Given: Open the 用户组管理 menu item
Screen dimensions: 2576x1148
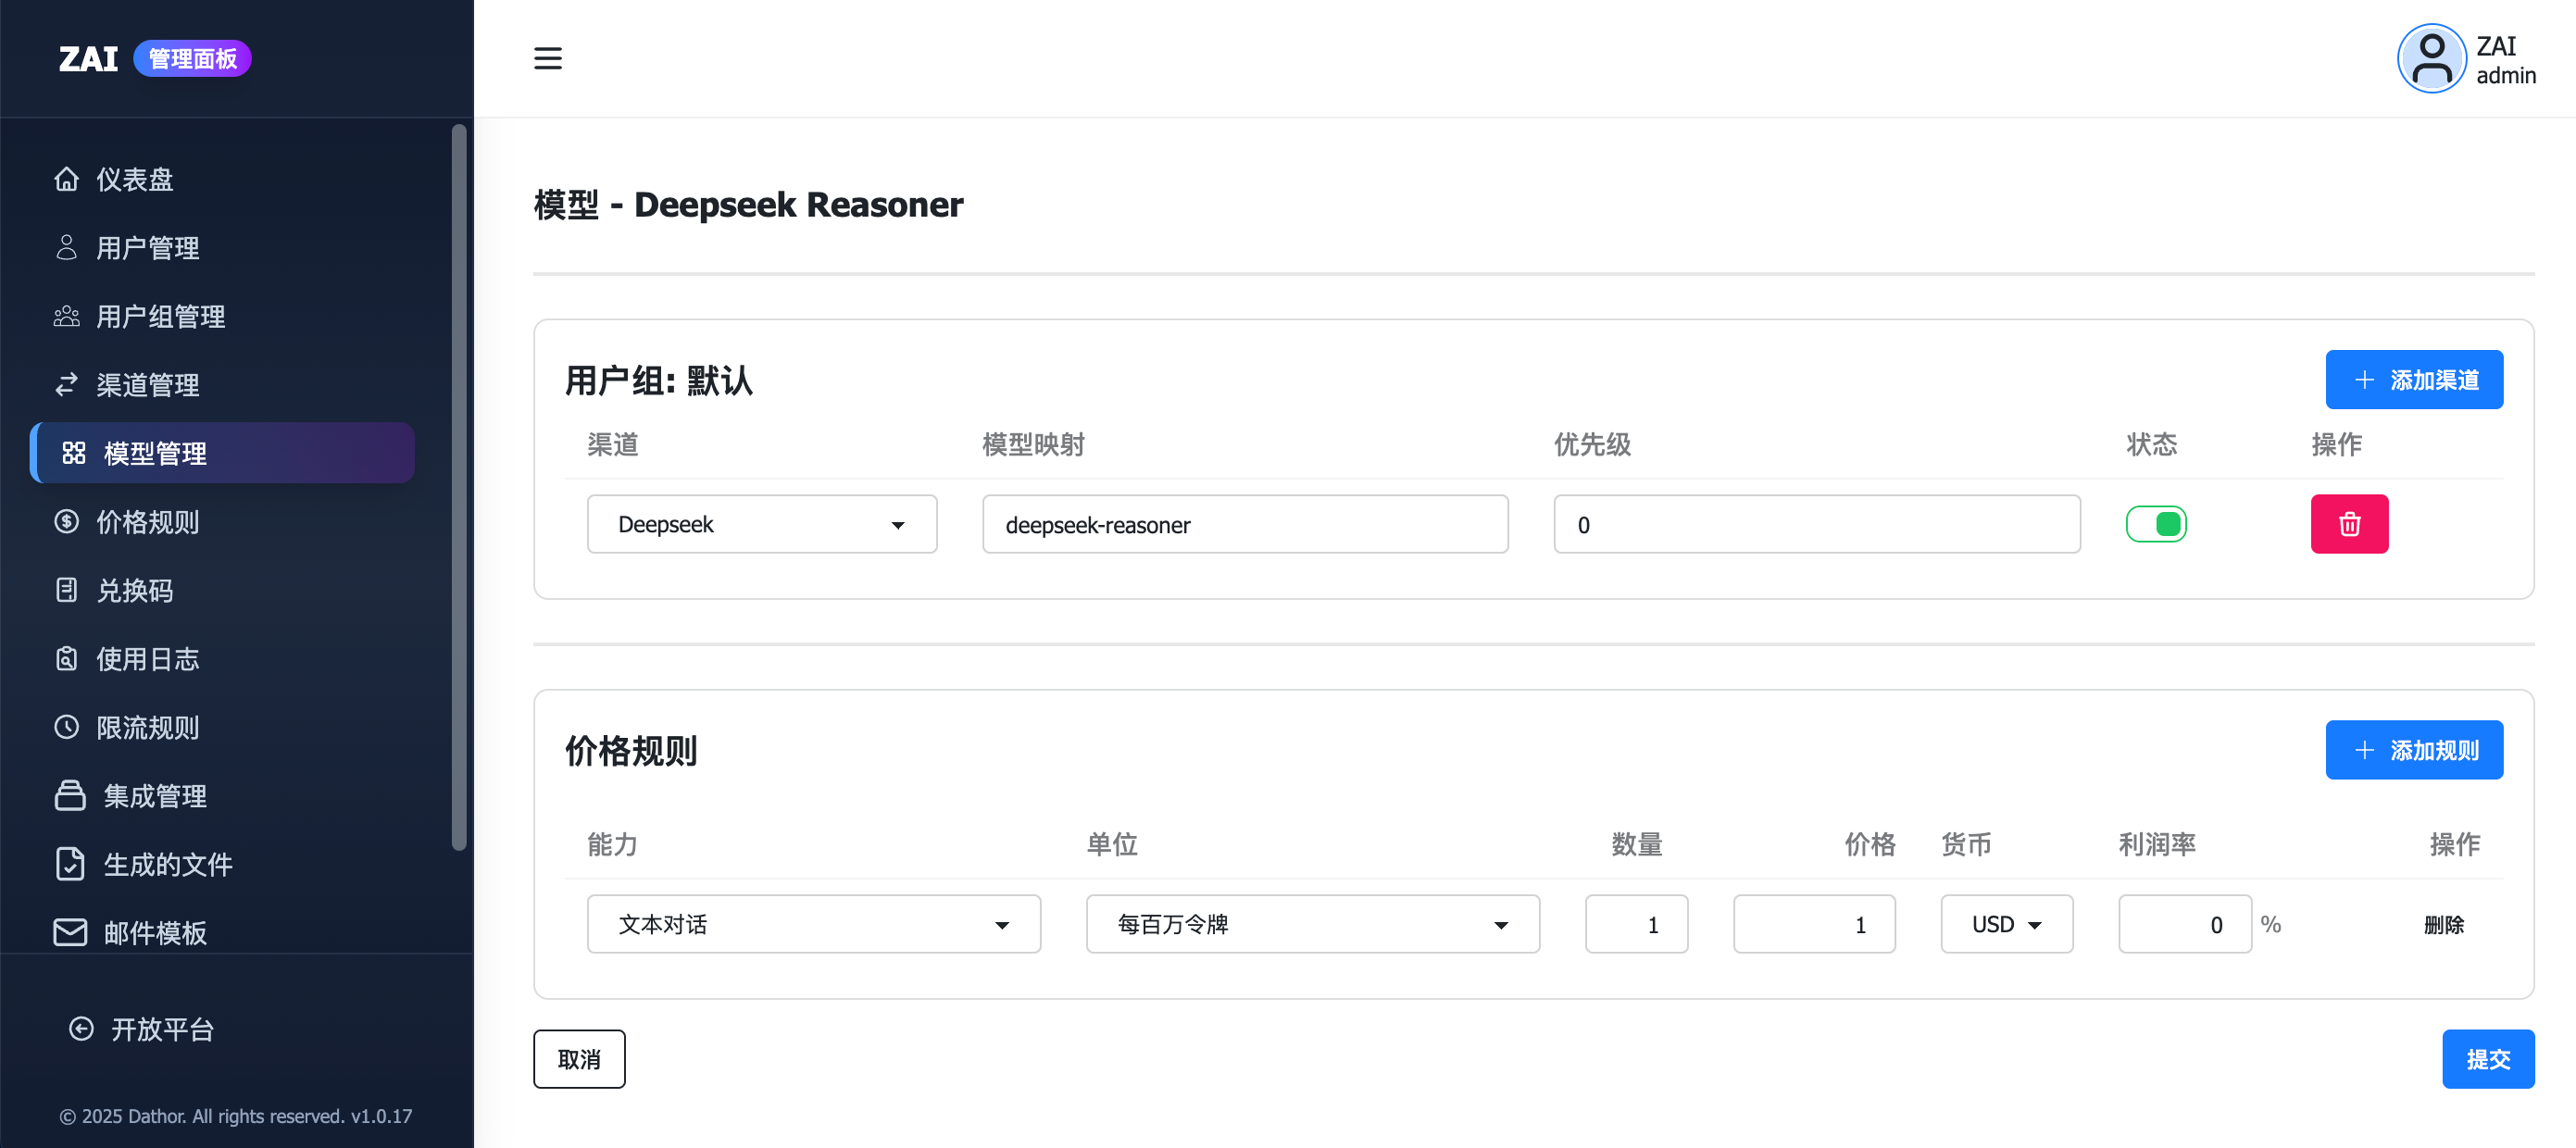Looking at the screenshot, I should [x=160, y=316].
